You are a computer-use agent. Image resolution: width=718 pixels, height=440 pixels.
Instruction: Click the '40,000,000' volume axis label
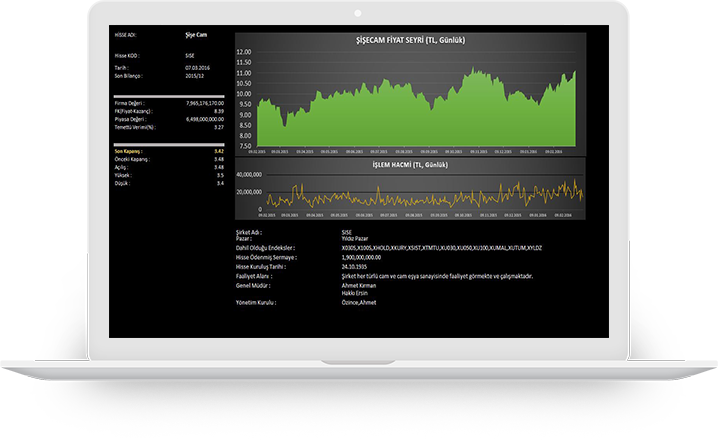[249, 175]
